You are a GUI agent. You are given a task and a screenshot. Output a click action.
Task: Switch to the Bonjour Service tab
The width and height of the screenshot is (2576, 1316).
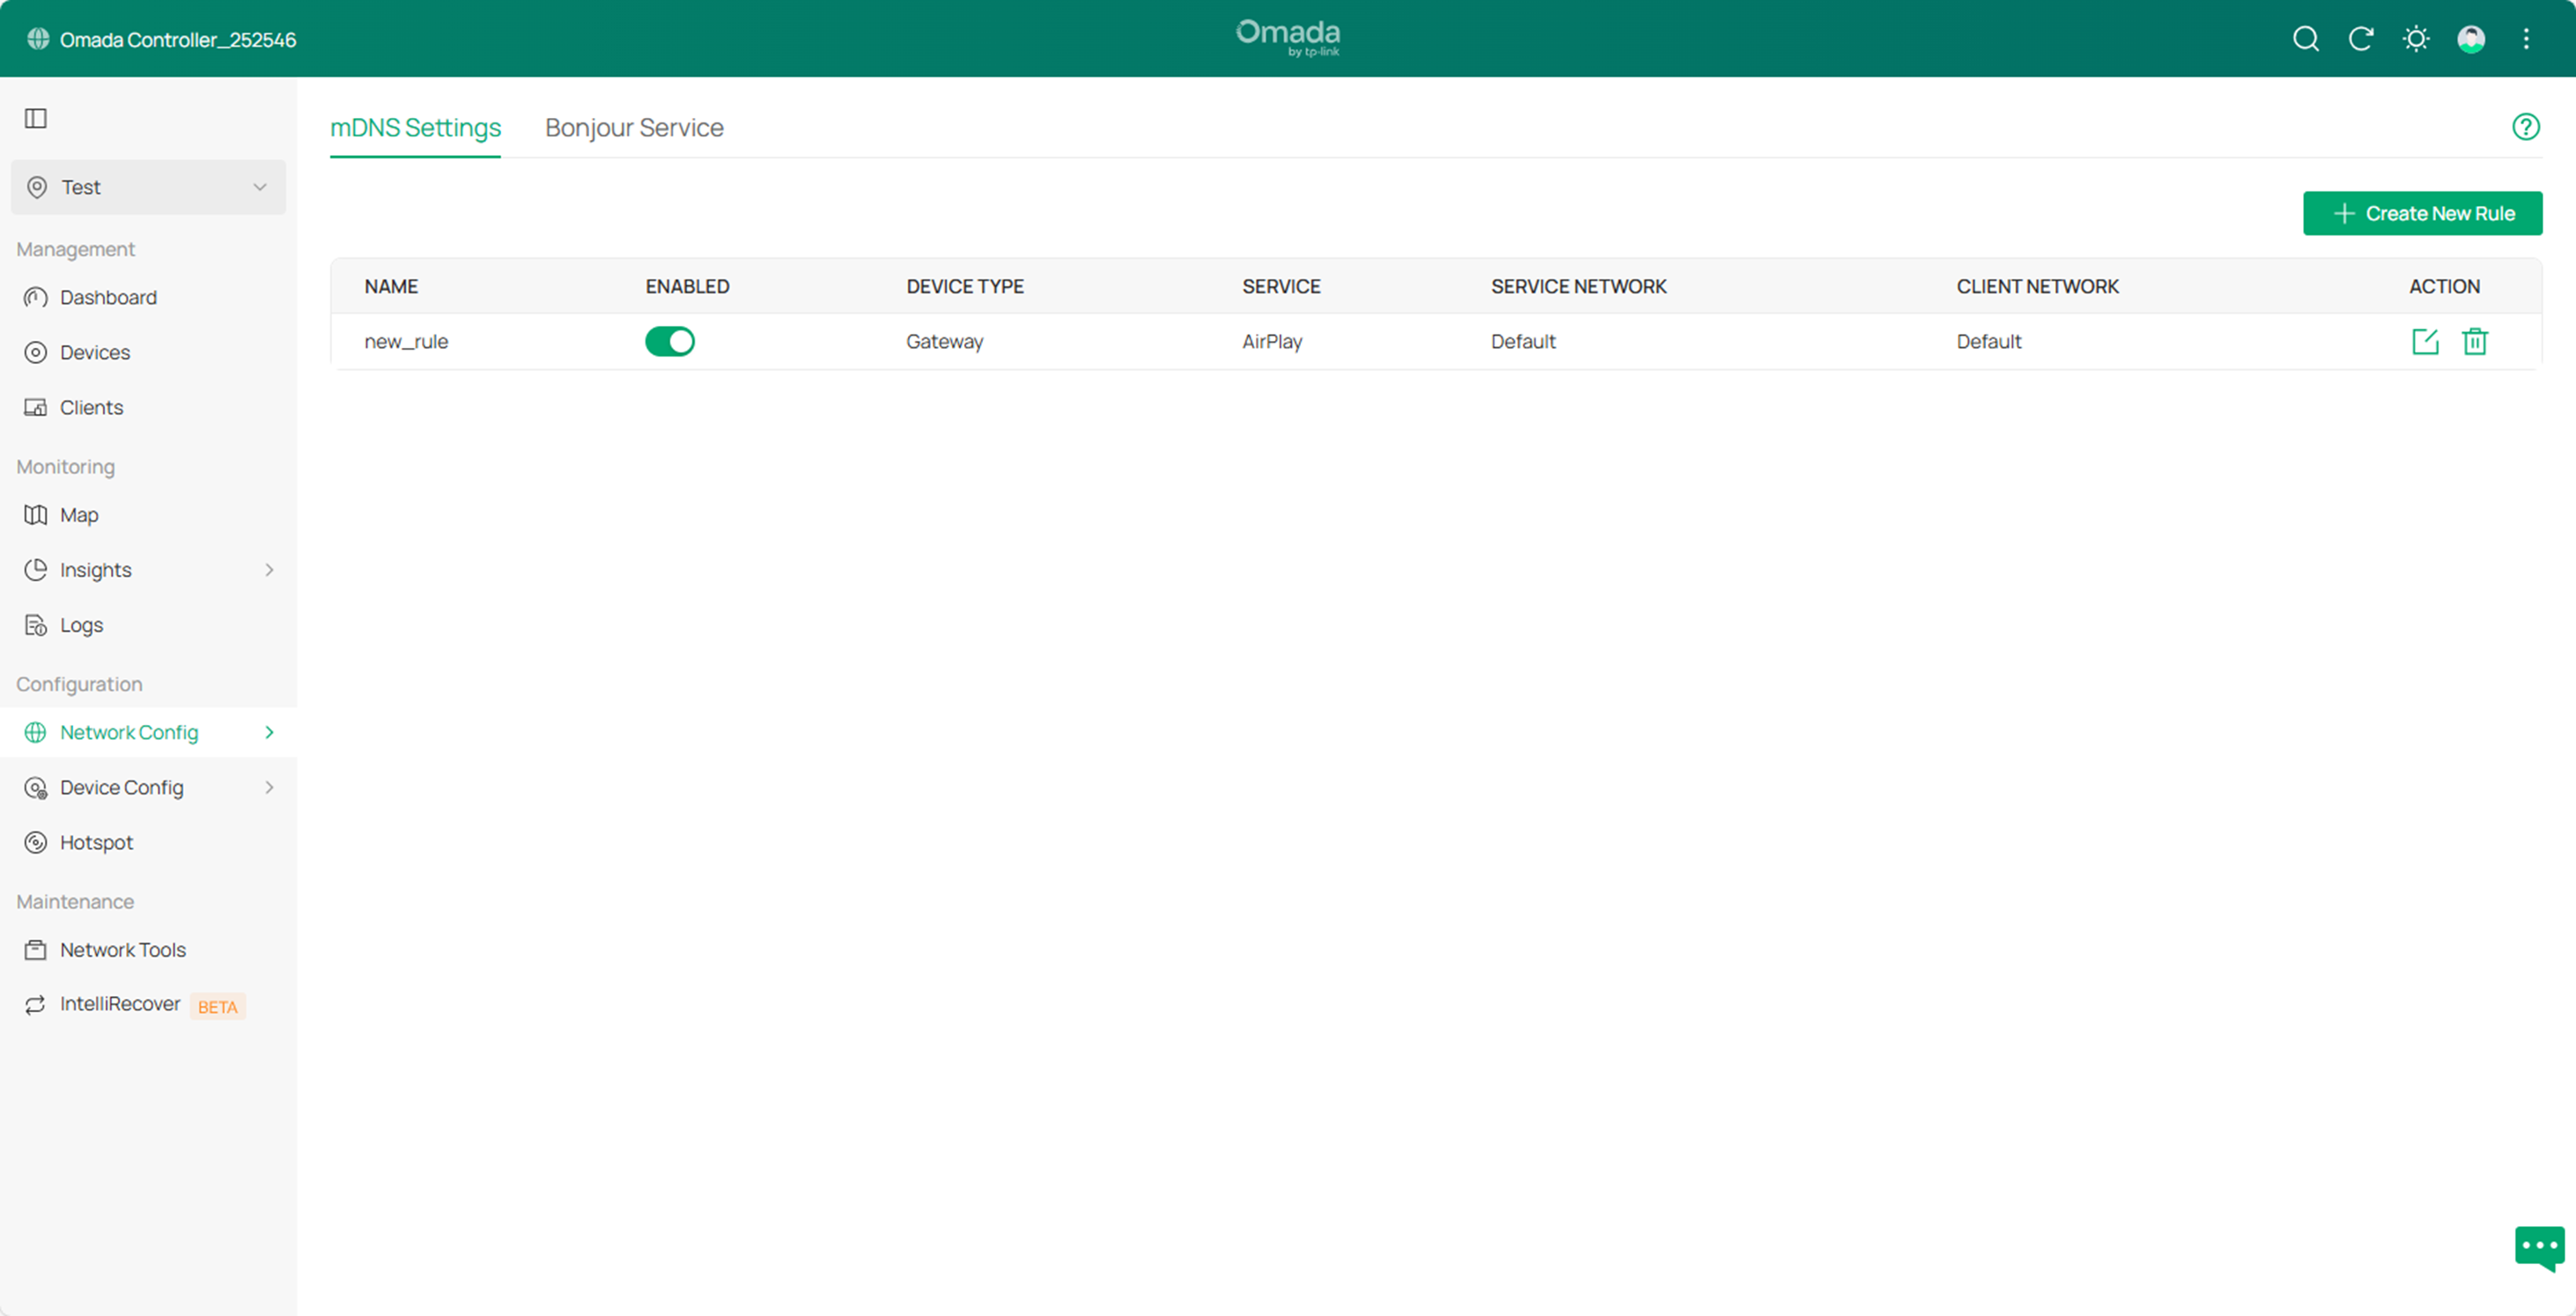click(x=633, y=127)
